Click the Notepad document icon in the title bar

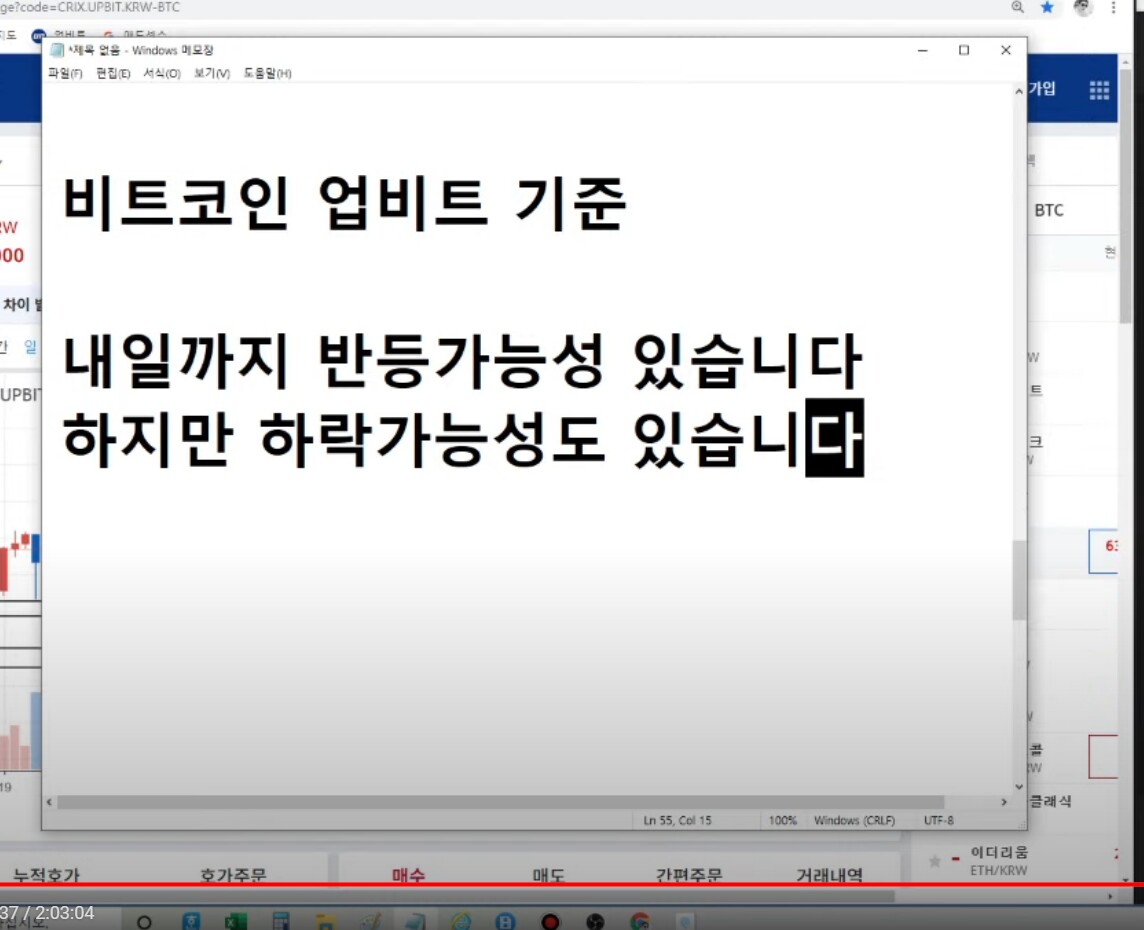point(57,50)
